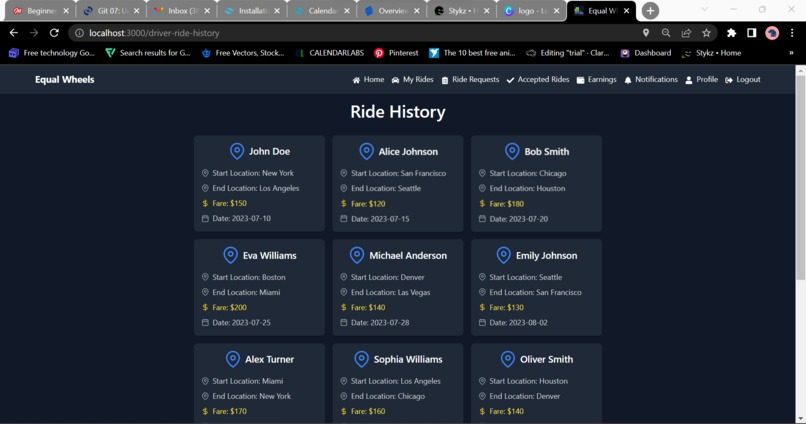
Task: Switch to the Overview tab
Action: [392, 11]
